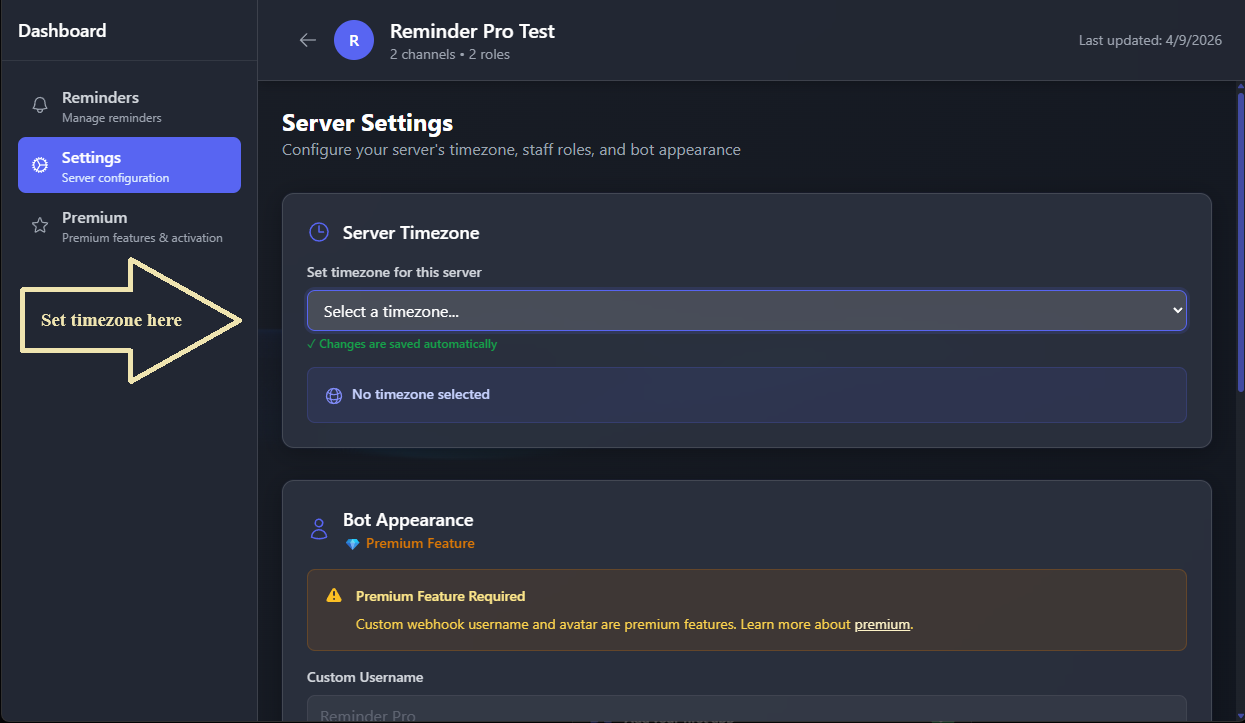Click the Premium star icon
Image resolution: width=1245 pixels, height=723 pixels.
[x=40, y=225]
